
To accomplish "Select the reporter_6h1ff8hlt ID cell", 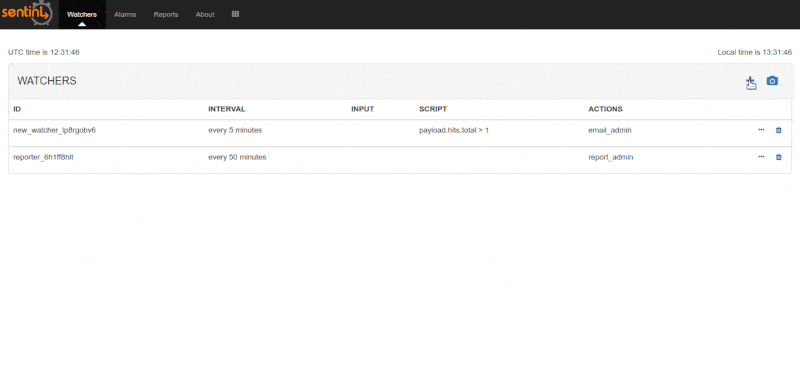I will click(x=43, y=157).
